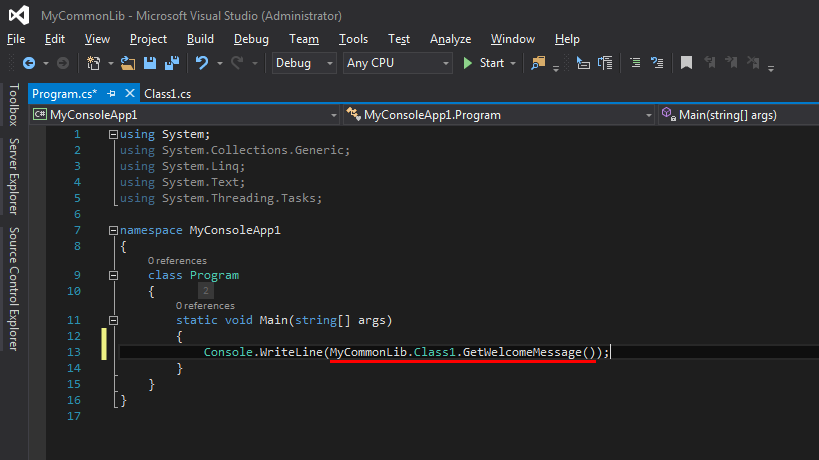
Task: Switch to the Class1.cs tab
Action: tap(167, 93)
